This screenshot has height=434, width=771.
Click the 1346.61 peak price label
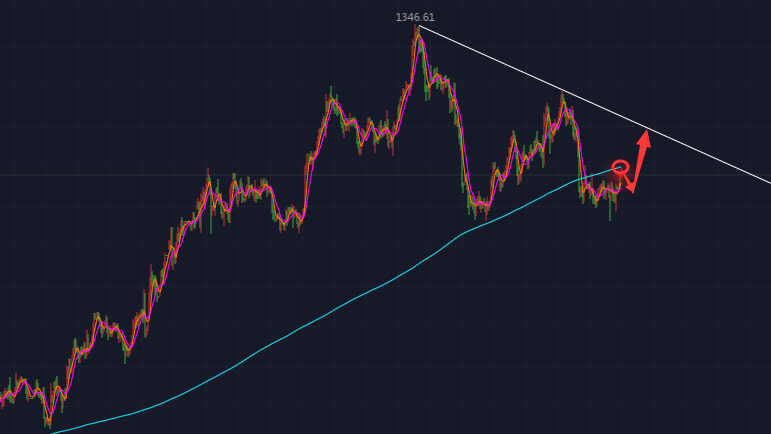(x=415, y=17)
